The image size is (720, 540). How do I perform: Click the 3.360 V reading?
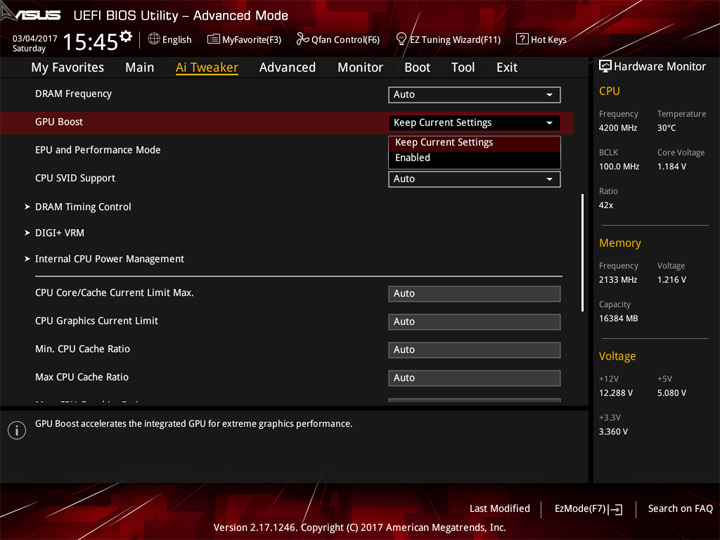[x=613, y=432]
